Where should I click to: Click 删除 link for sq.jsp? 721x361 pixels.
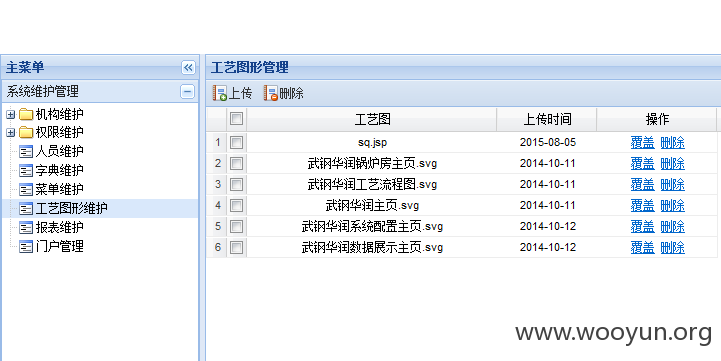point(673,143)
